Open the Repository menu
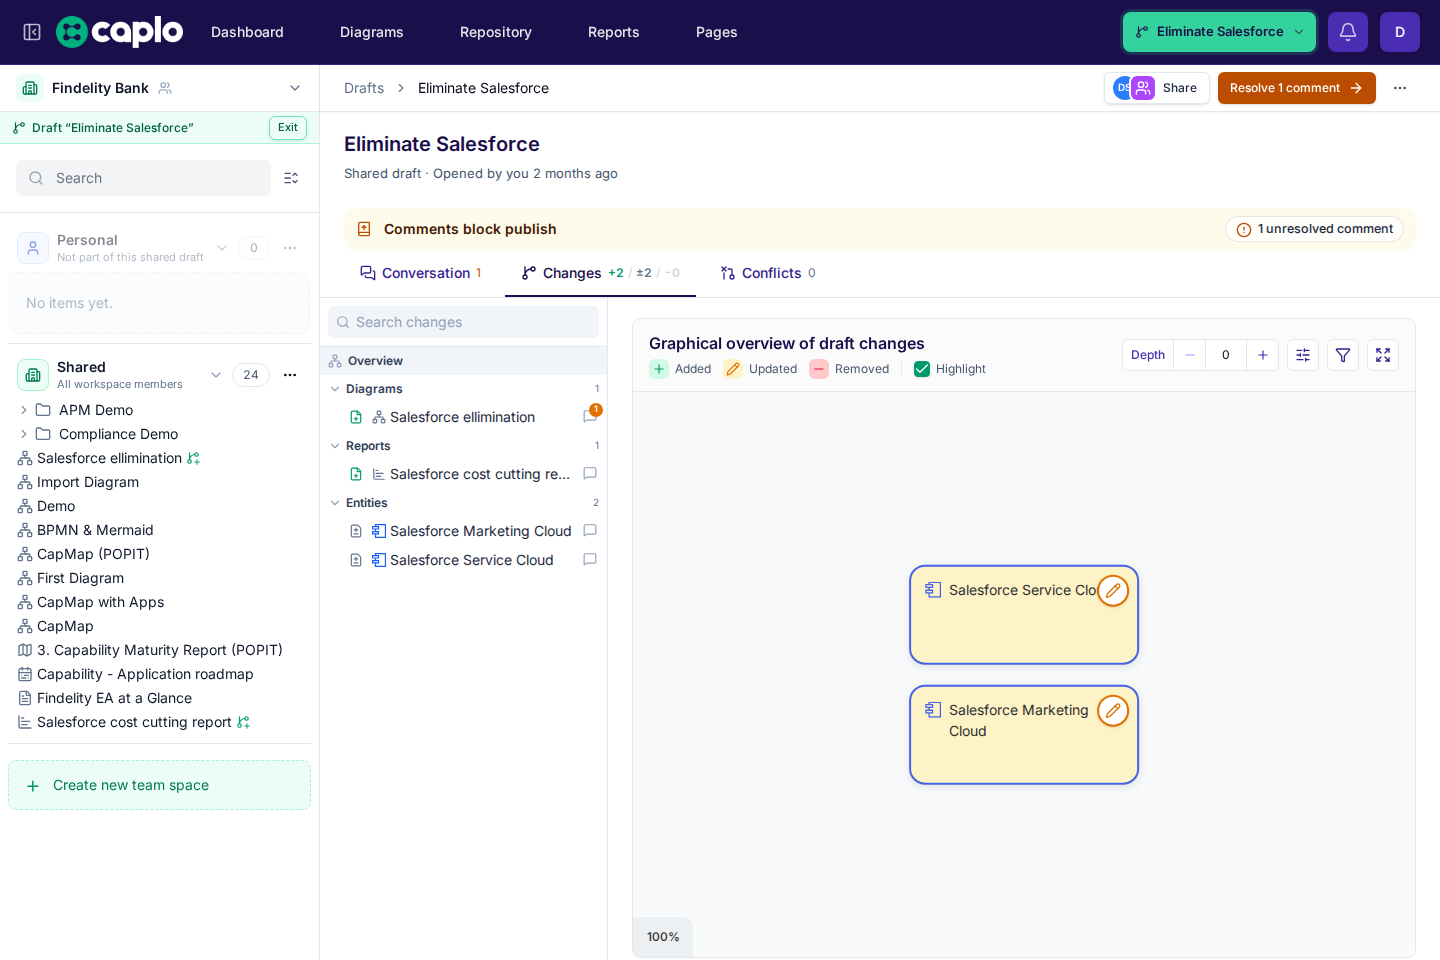The image size is (1440, 960). [x=496, y=32]
